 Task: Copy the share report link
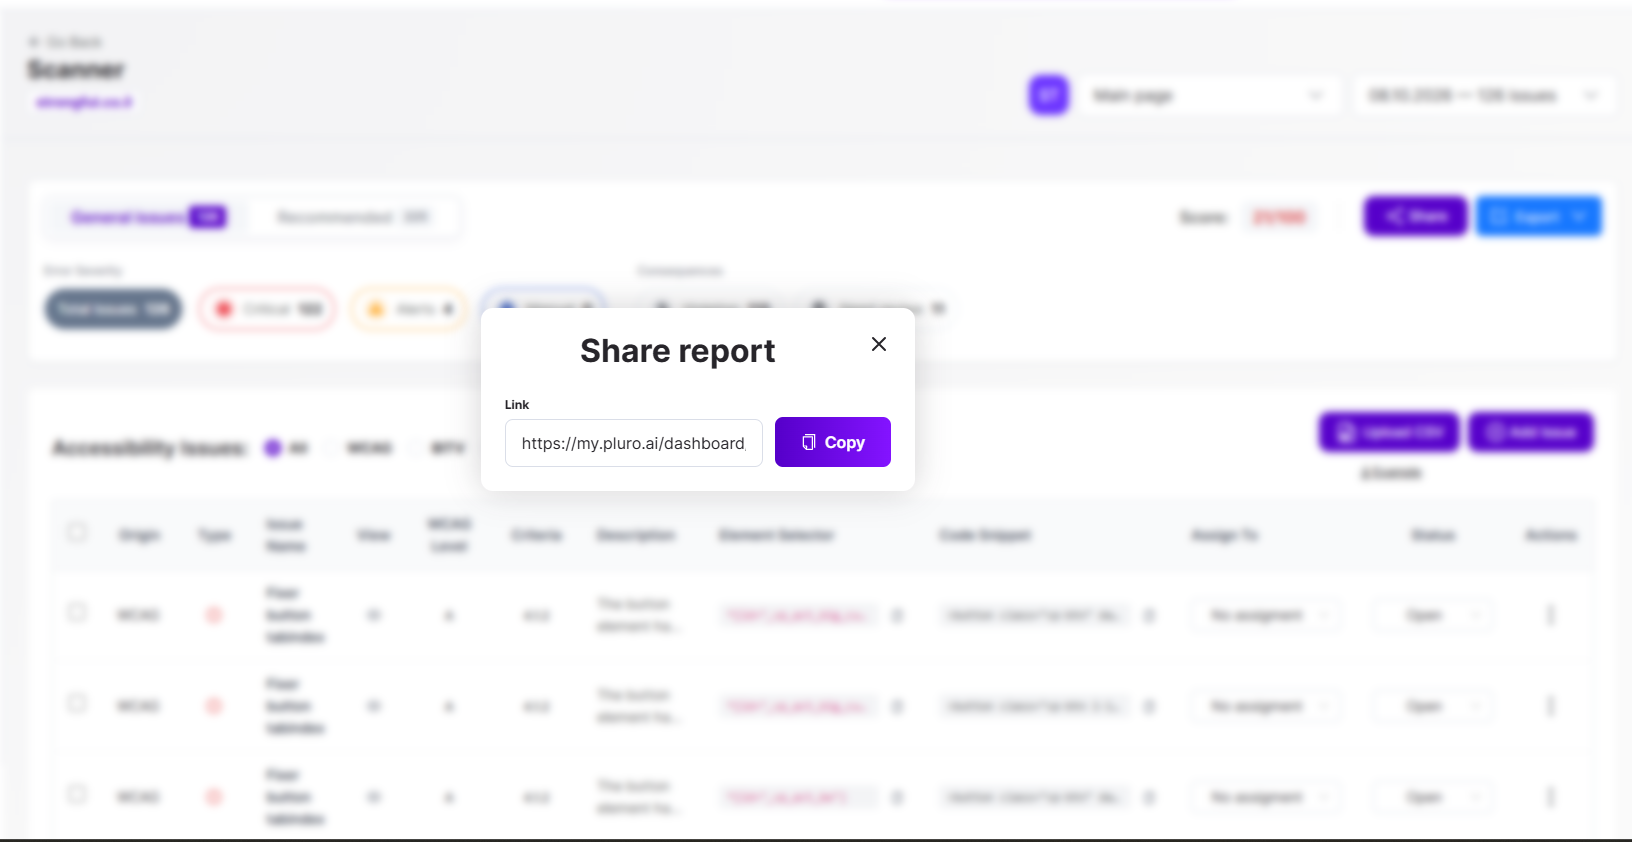click(x=833, y=442)
